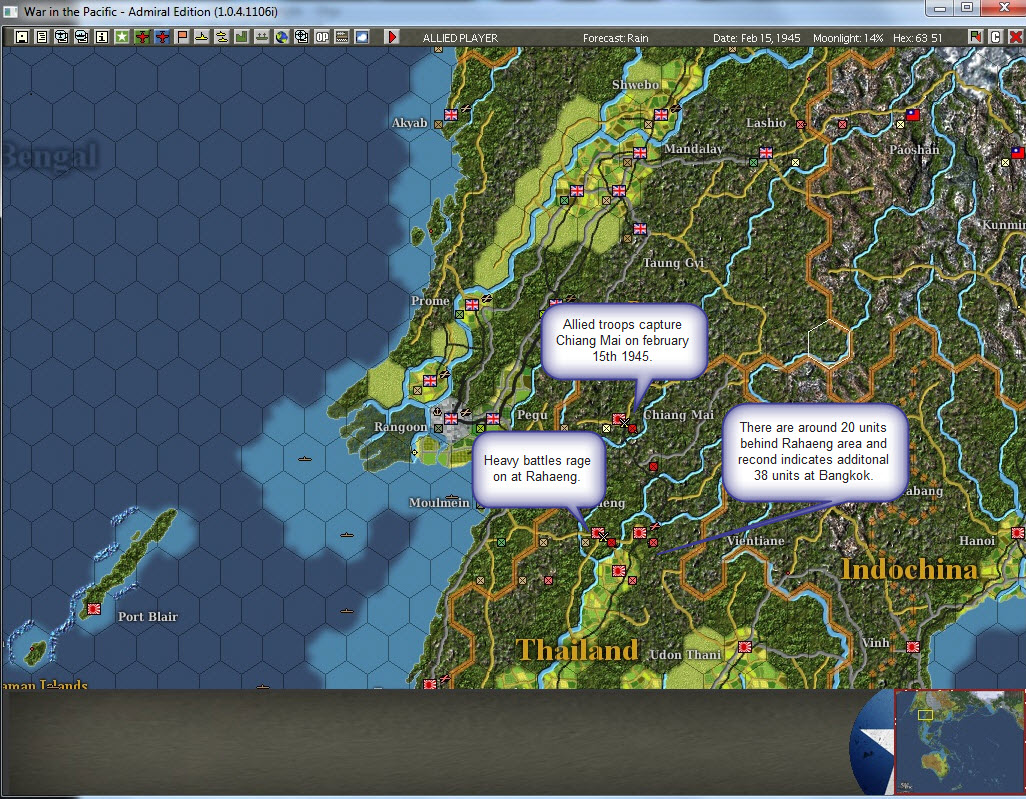The height and width of the screenshot is (799, 1026).
Task: Select the Japanese unit at Port Blair
Action: 94,609
